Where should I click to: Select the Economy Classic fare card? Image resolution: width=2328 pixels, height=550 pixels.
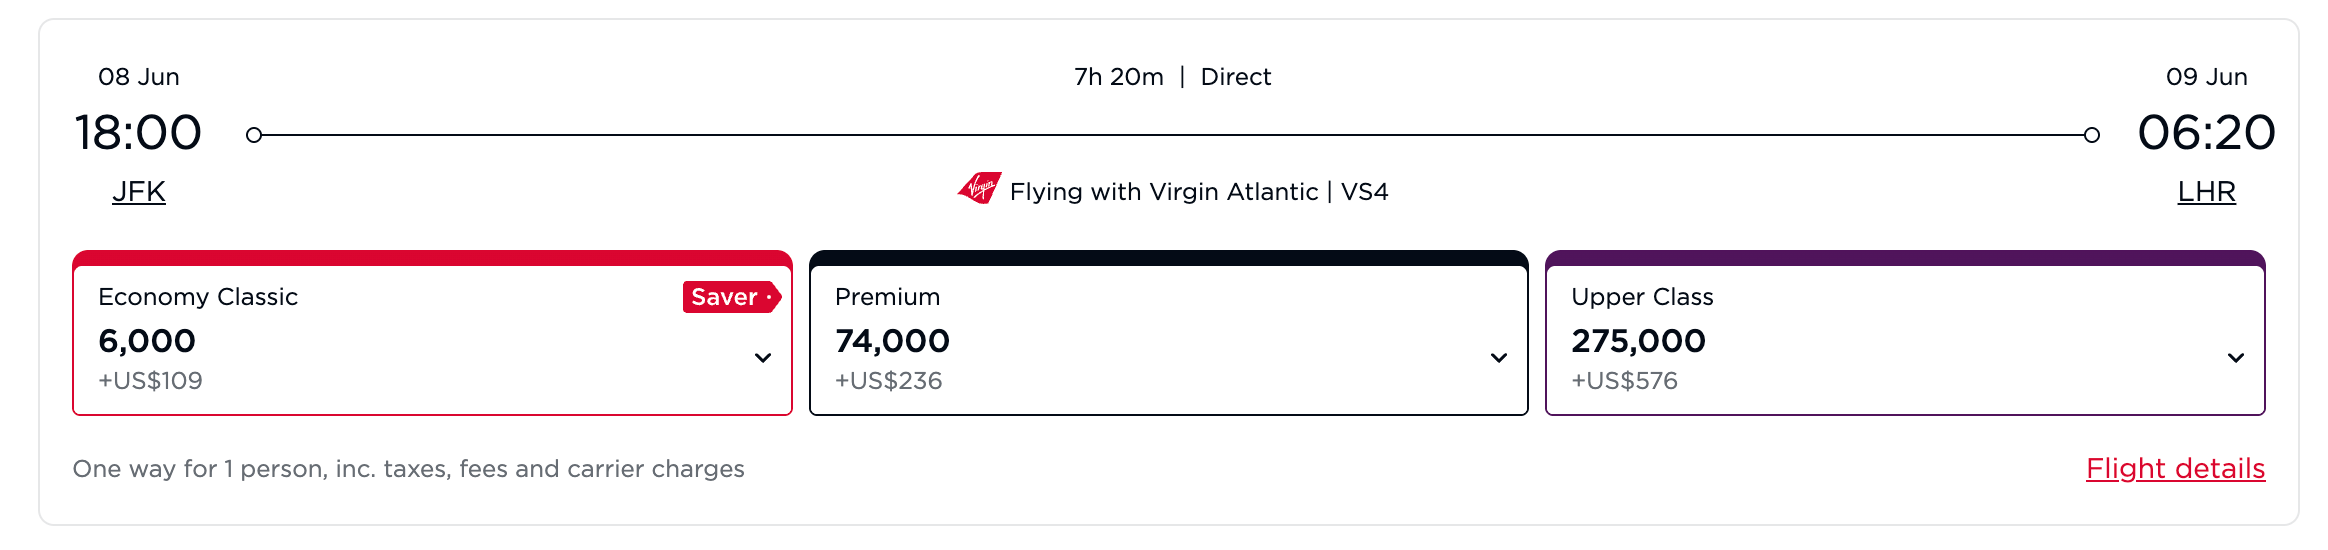(x=432, y=333)
